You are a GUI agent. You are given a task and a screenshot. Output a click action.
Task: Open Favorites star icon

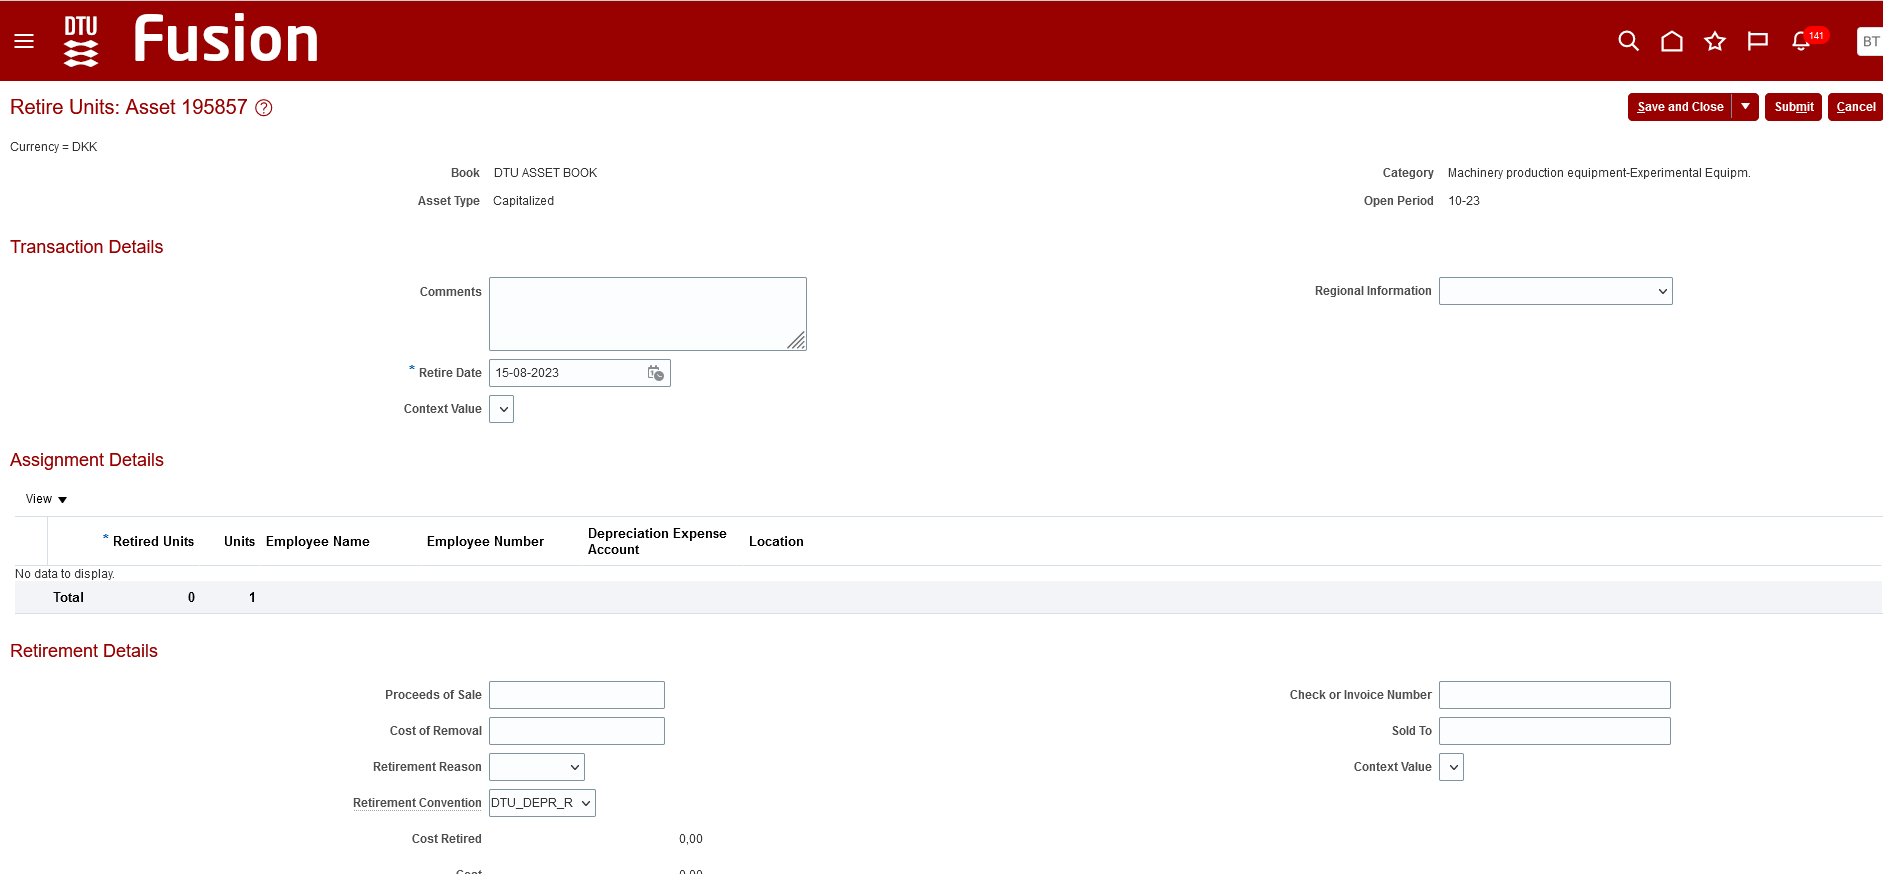(x=1715, y=41)
